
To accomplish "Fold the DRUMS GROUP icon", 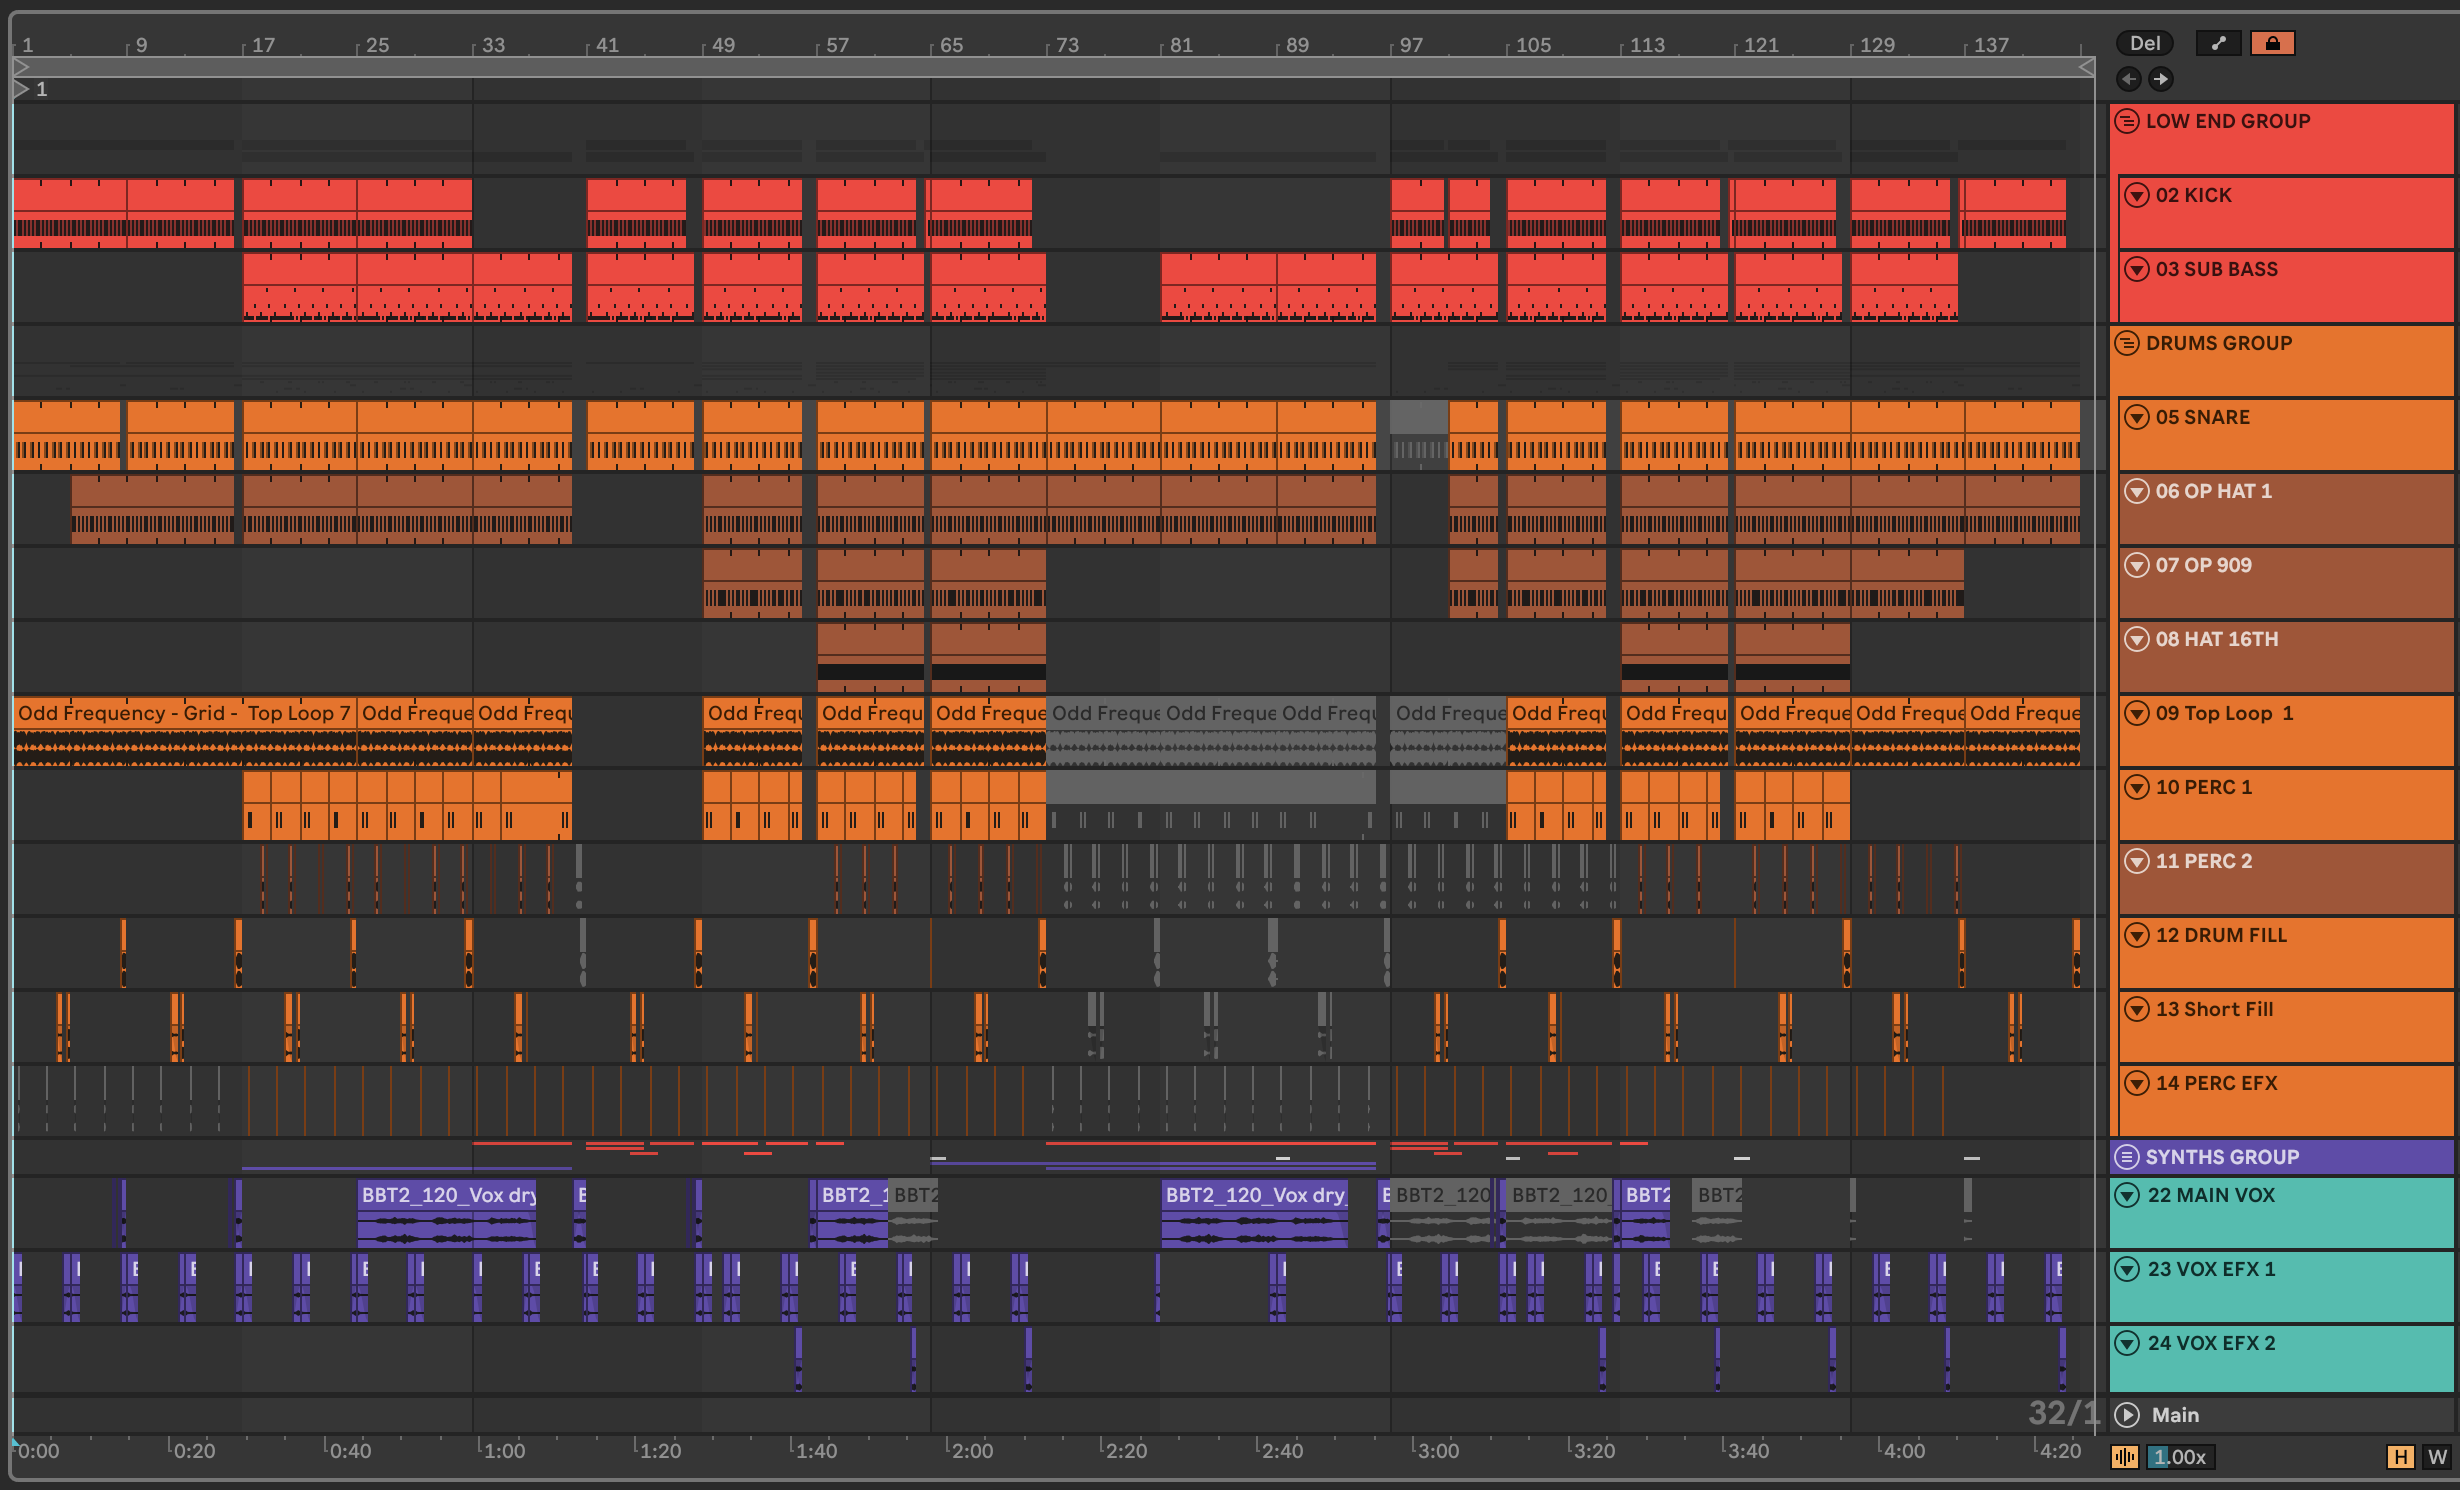I will (x=2127, y=343).
